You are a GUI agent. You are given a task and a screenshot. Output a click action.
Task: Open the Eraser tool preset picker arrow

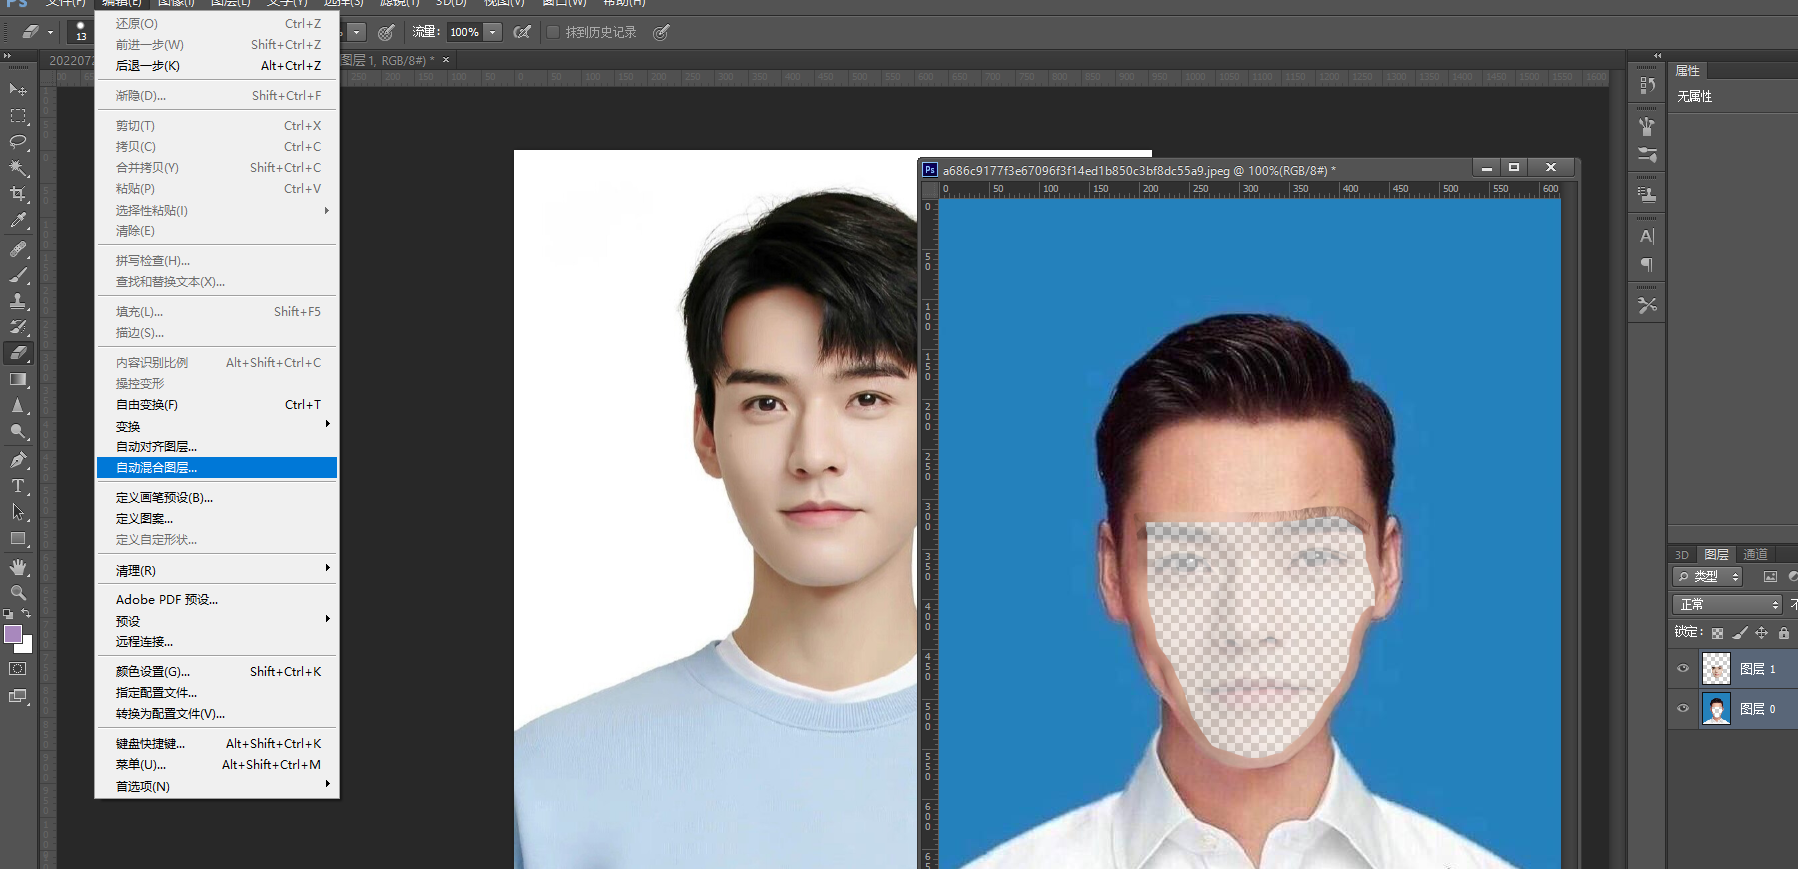50,32
